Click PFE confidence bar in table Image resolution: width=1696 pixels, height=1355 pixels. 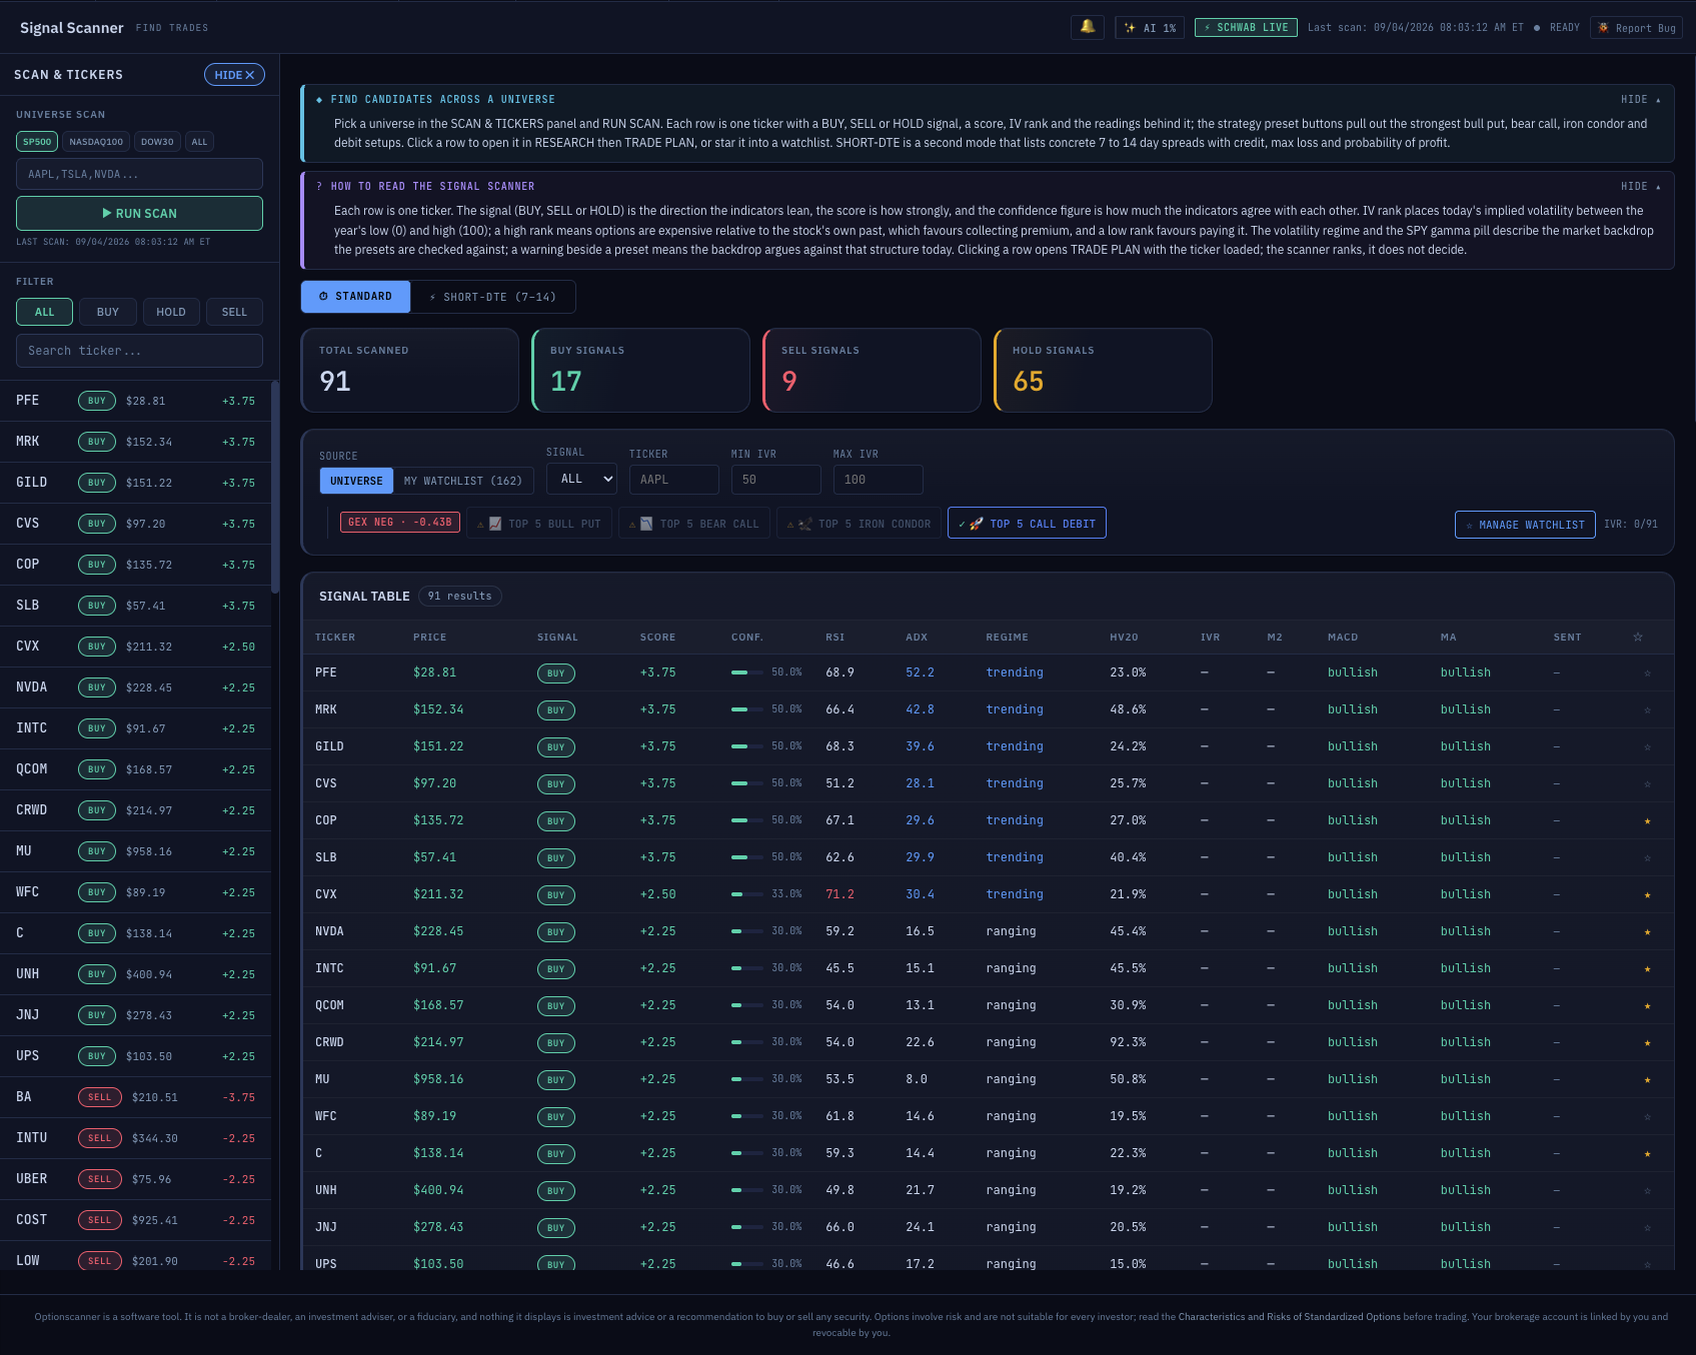(747, 673)
